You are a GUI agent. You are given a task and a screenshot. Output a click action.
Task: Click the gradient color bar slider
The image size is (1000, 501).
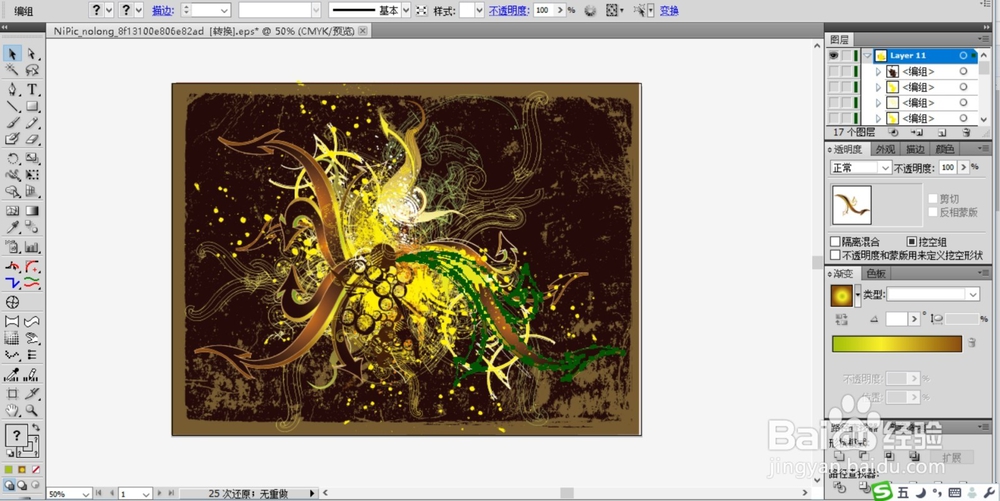point(897,344)
